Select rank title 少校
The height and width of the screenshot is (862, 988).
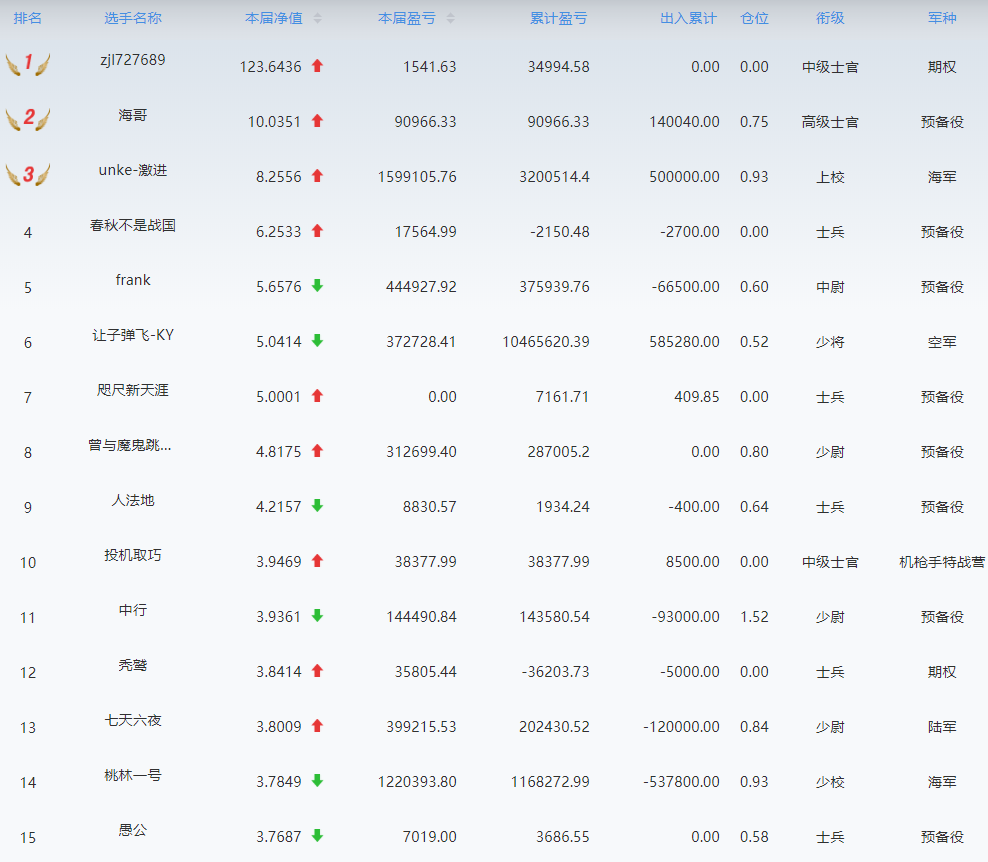(830, 782)
